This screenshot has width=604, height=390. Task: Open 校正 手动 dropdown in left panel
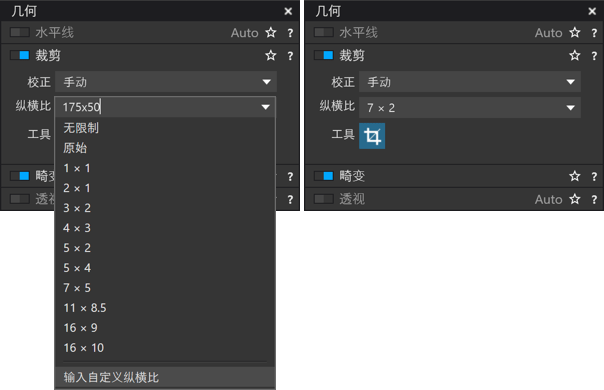coord(166,82)
